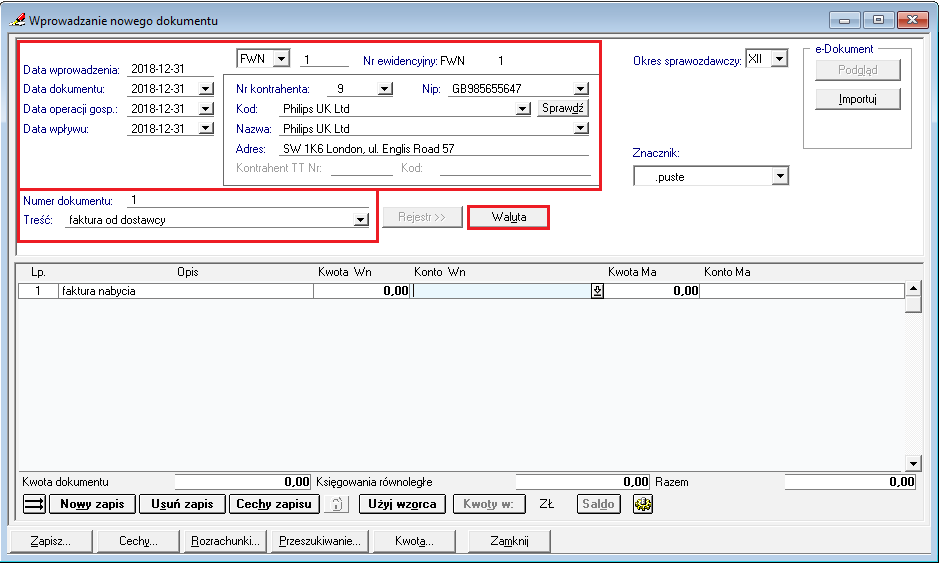Viewport: 943px width, 567px height.
Task: Click the scroll up arrow of entries table
Action: [x=913, y=289]
